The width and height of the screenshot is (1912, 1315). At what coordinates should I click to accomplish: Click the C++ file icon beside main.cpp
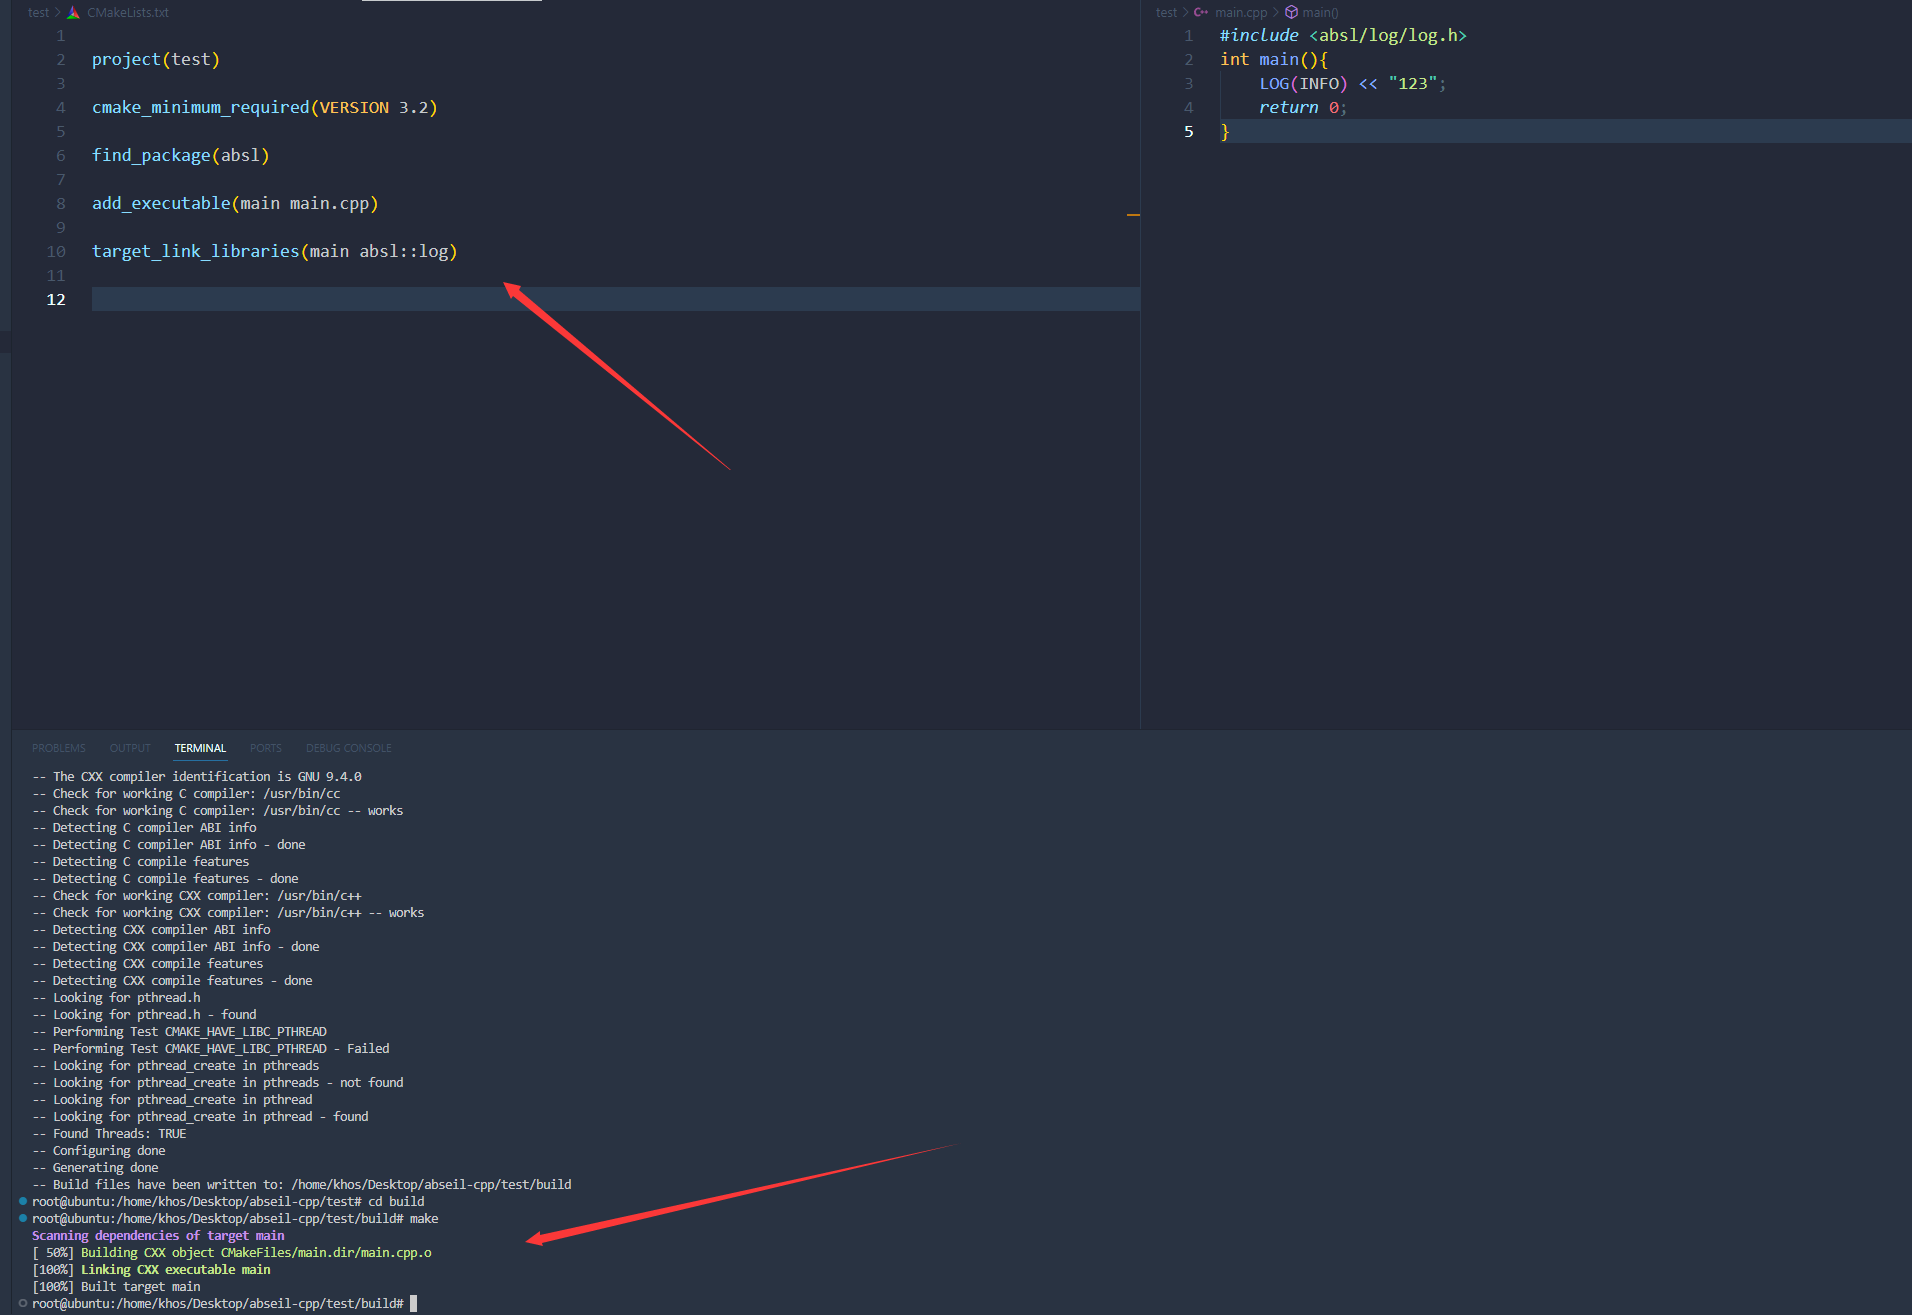[x=1200, y=13]
